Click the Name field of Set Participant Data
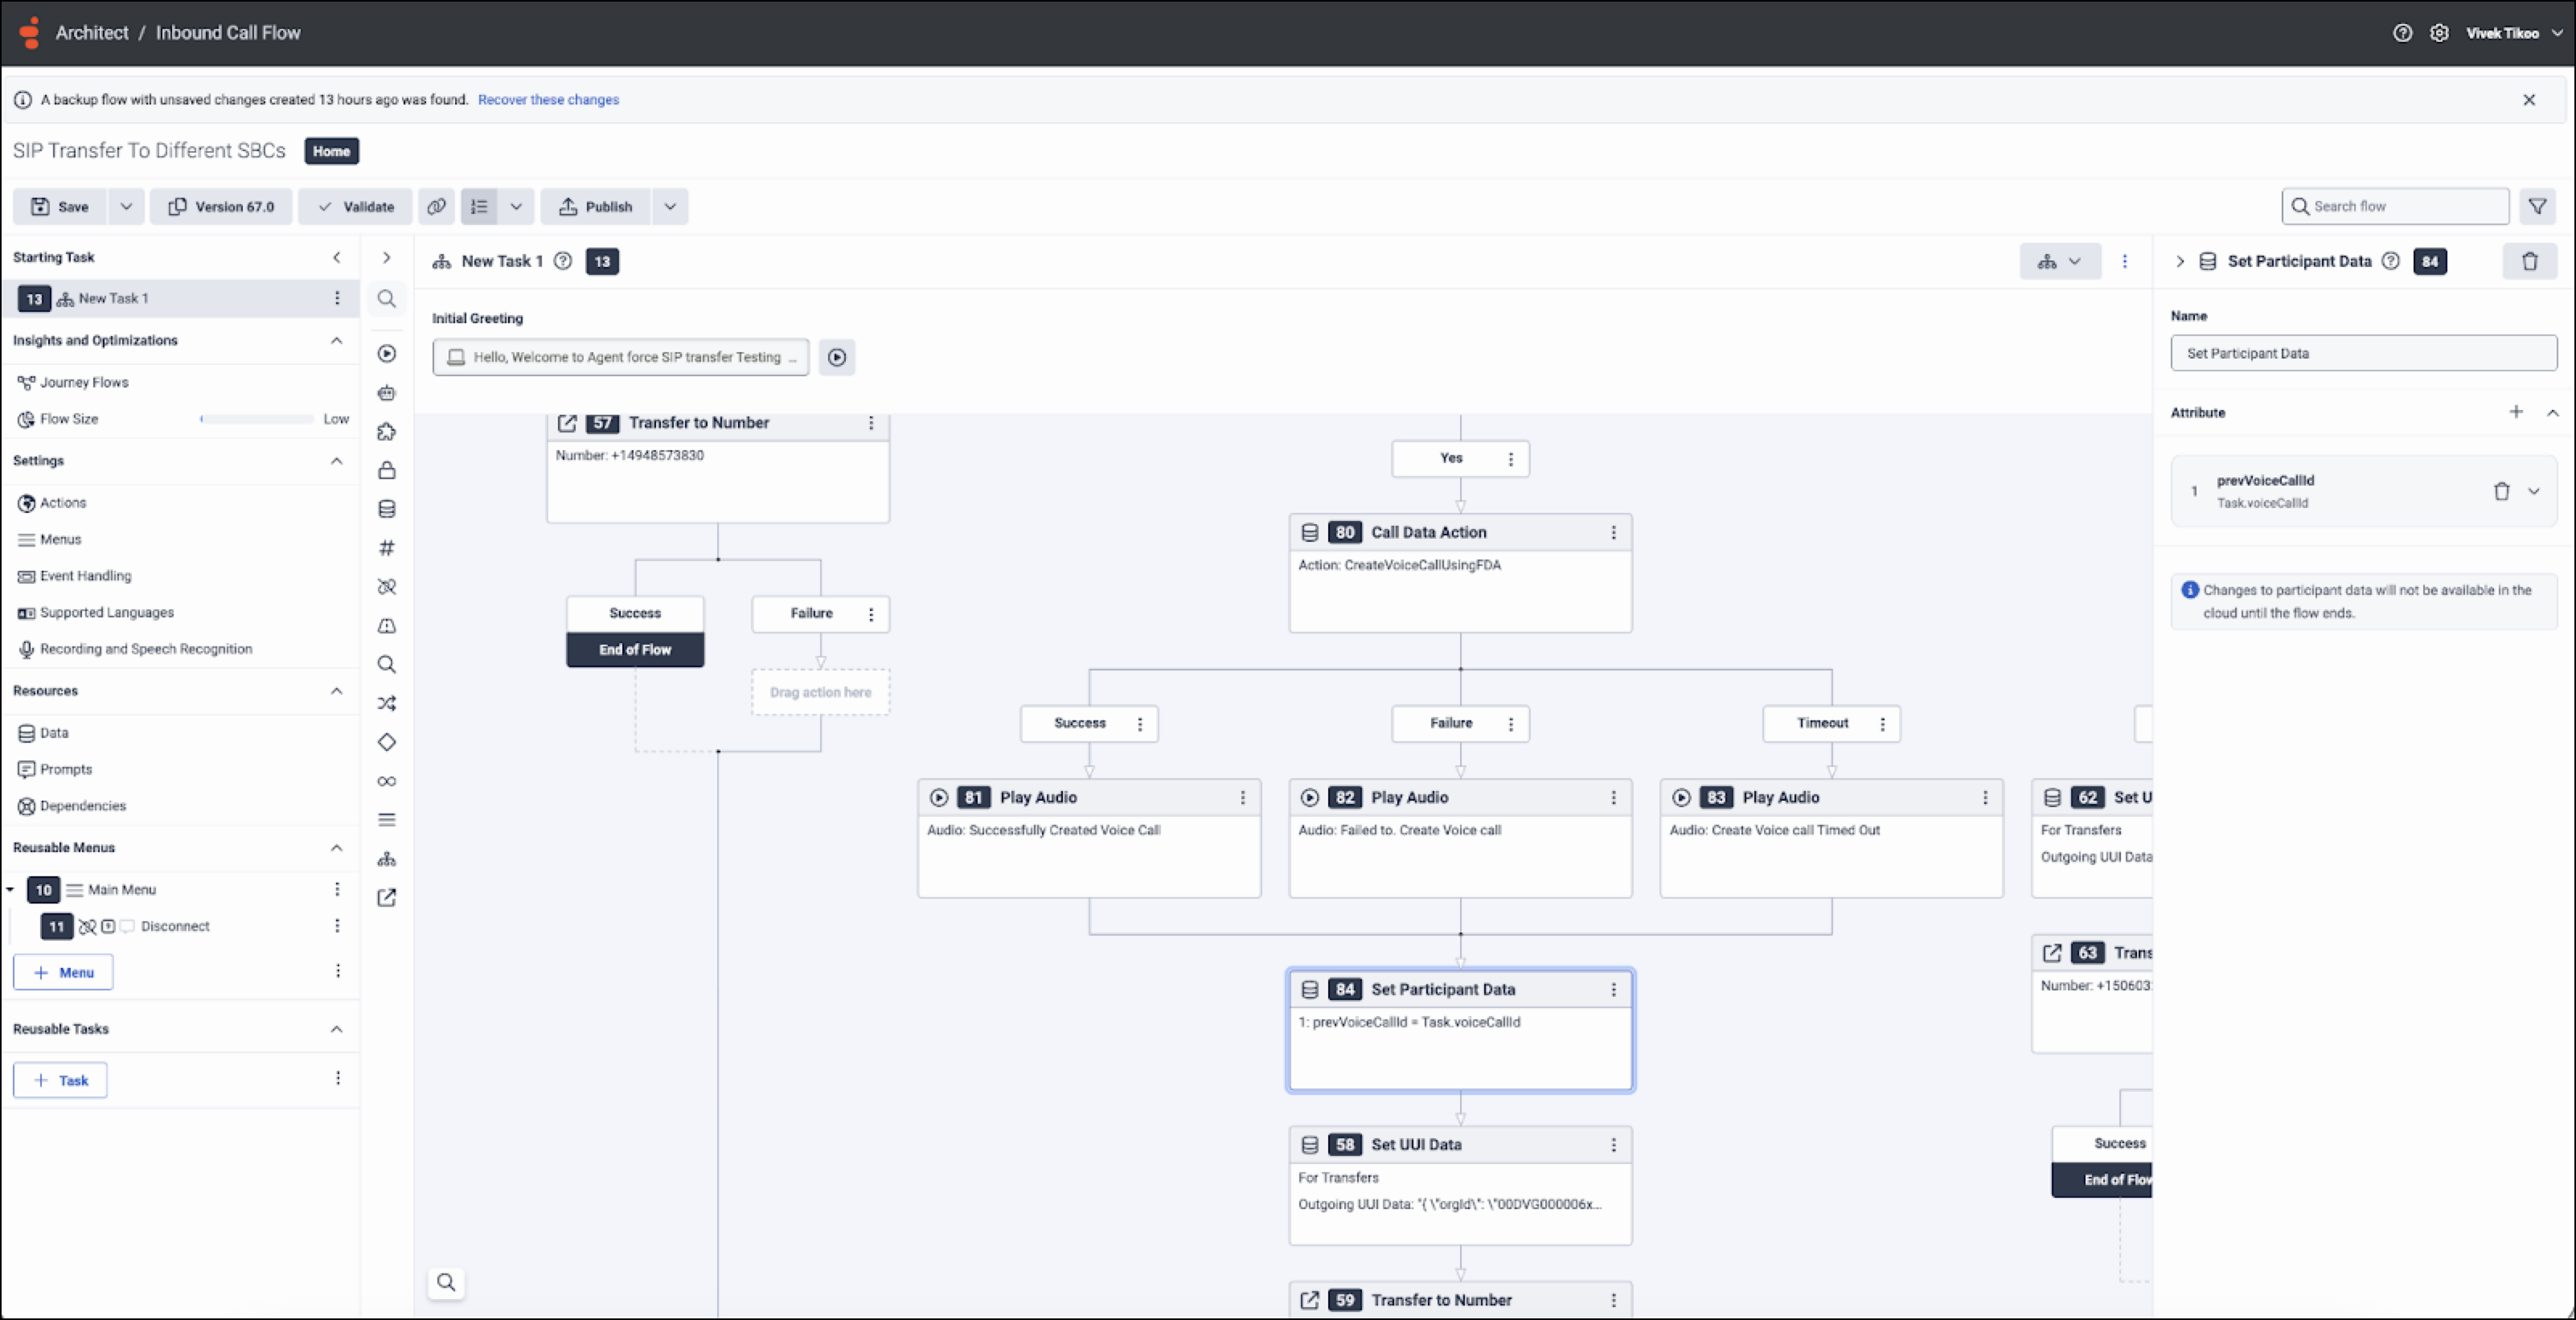Screen dimensions: 2576x1320 coord(2363,353)
